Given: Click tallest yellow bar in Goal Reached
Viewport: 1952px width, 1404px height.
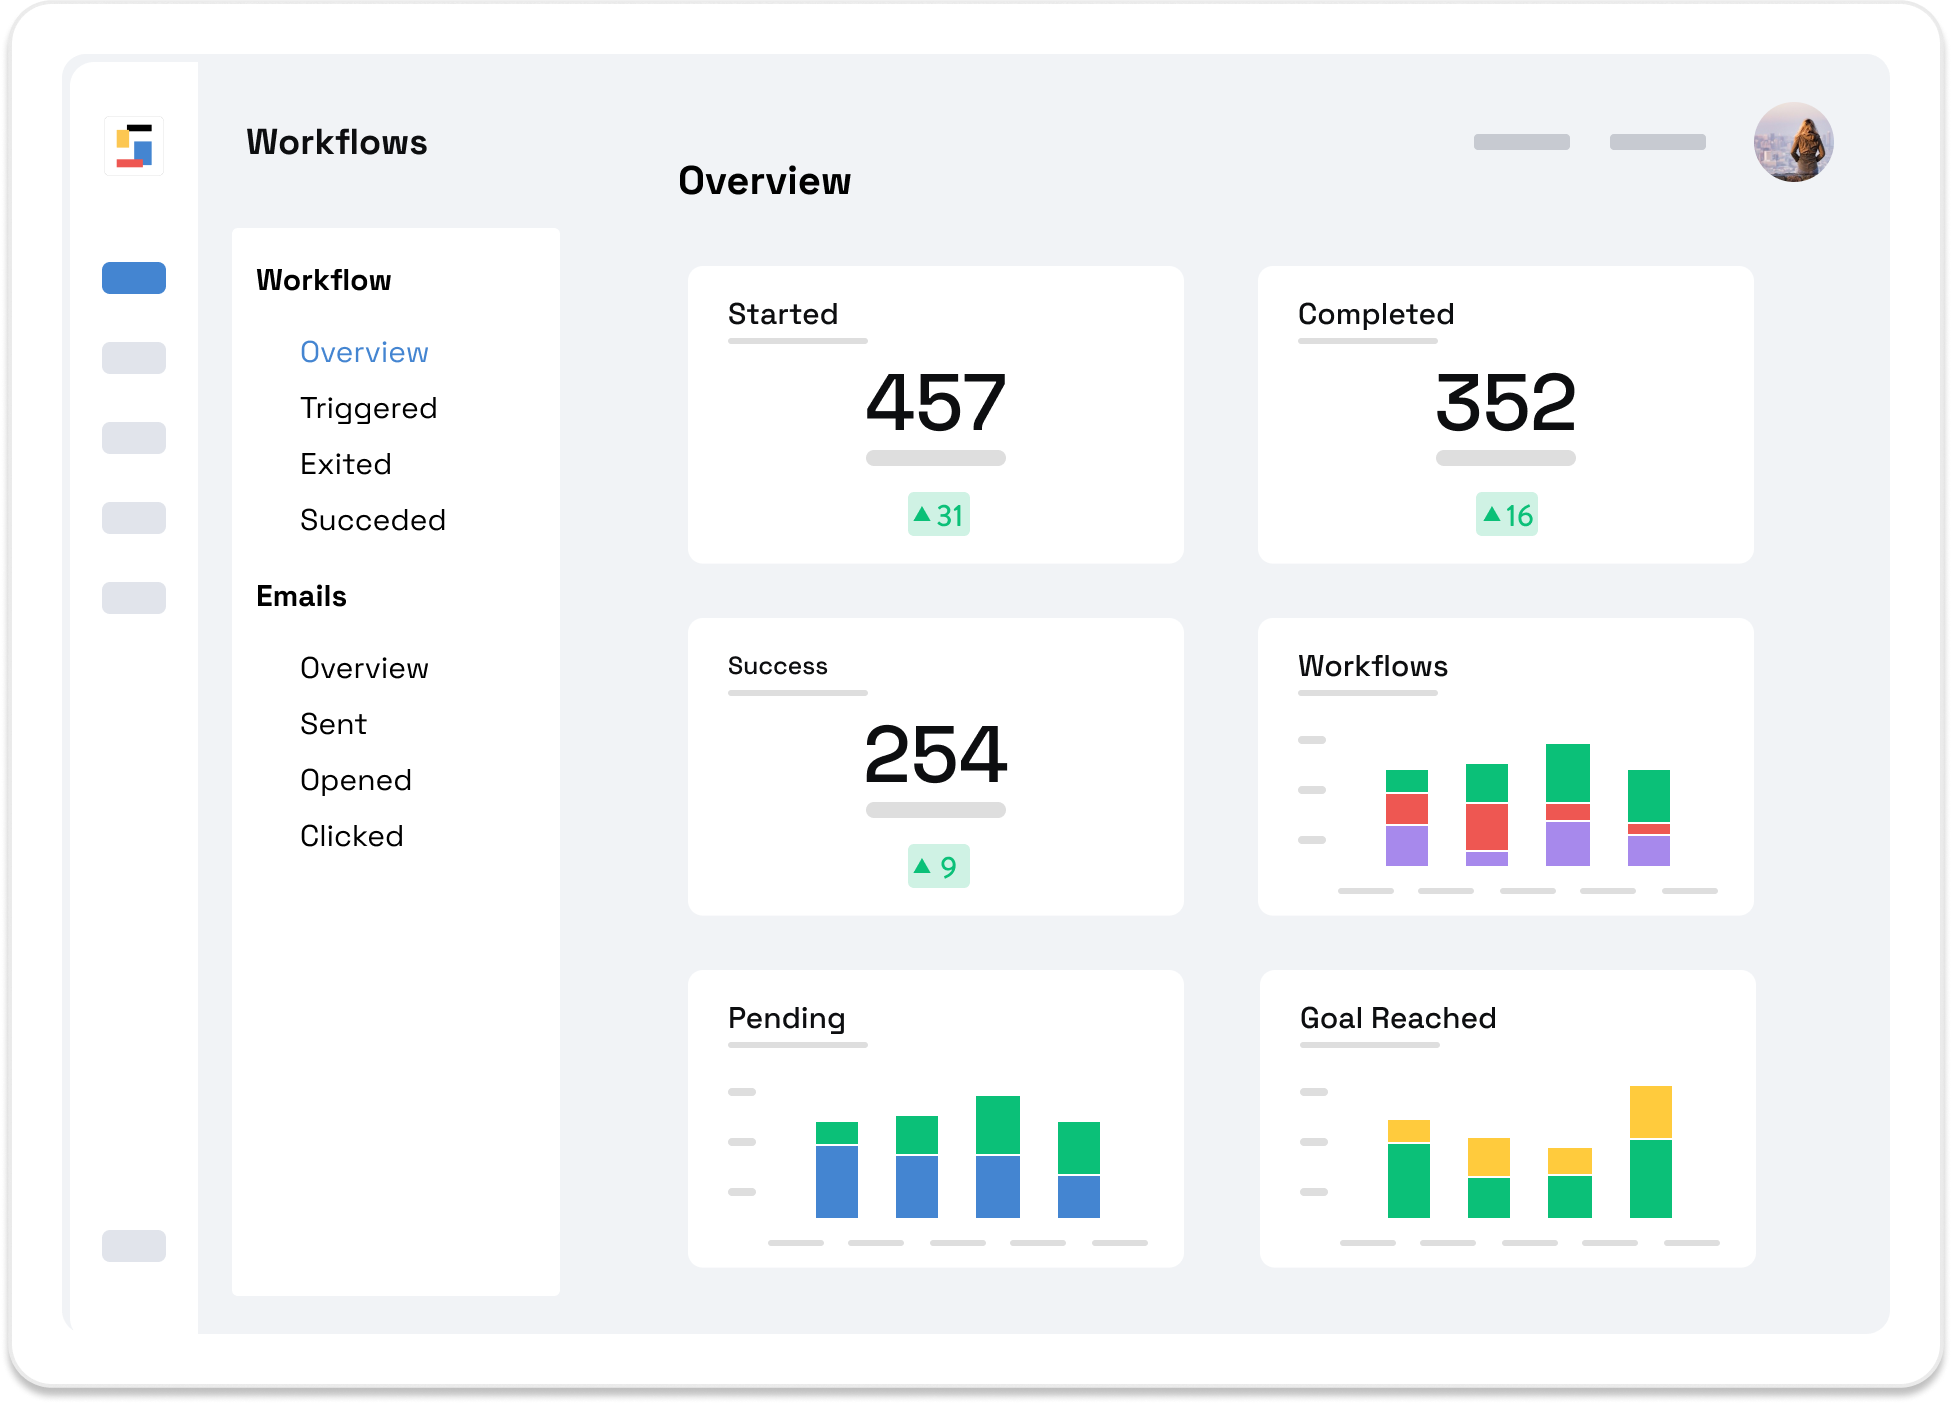Looking at the screenshot, I should (1650, 1111).
